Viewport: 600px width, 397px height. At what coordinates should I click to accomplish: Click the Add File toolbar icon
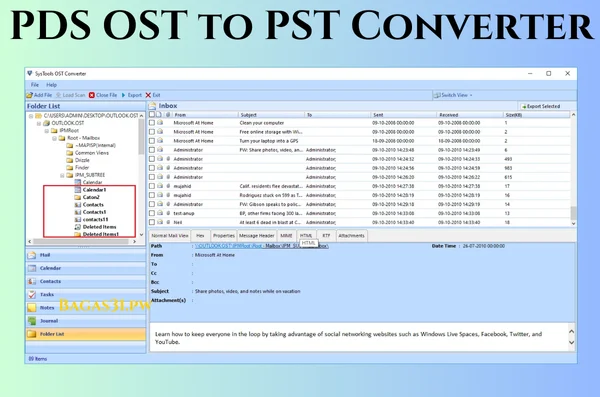point(29,95)
